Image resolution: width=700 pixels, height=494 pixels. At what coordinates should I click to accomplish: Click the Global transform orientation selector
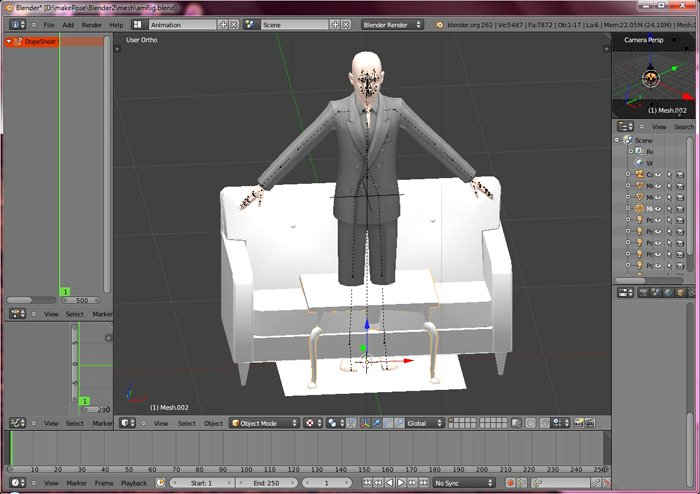tap(425, 423)
